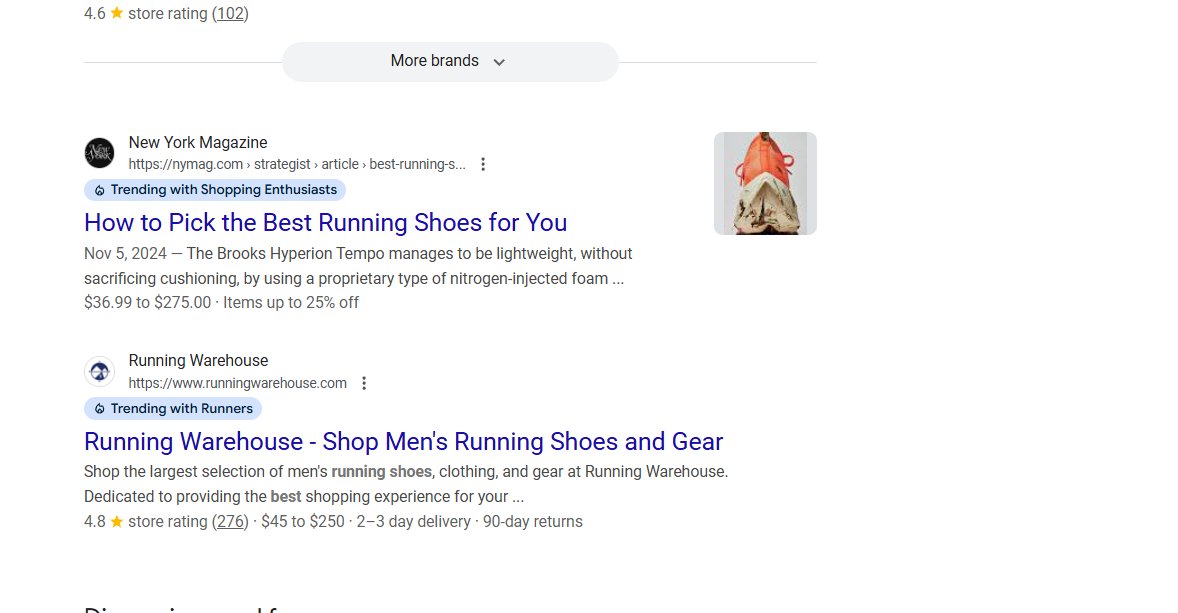Expand the More brands button

pyautogui.click(x=450, y=62)
